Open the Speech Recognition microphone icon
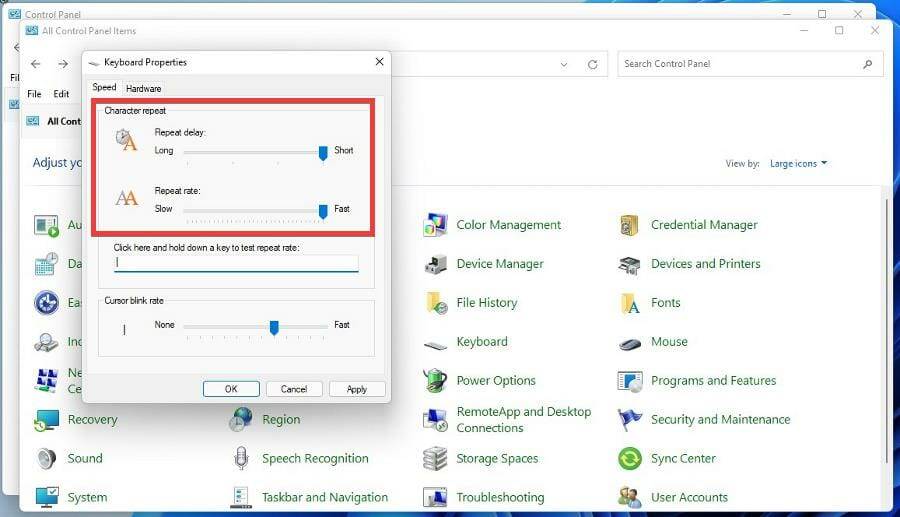The height and width of the screenshot is (517, 900). (241, 458)
